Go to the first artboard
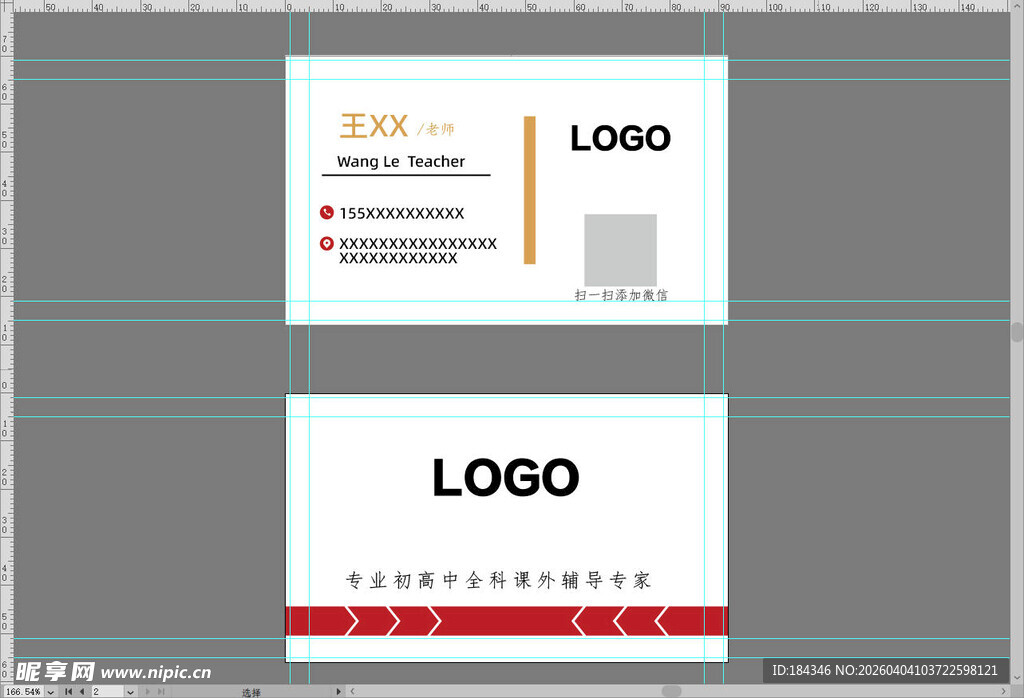Screen dimensions: 1024x698 tap(68, 691)
